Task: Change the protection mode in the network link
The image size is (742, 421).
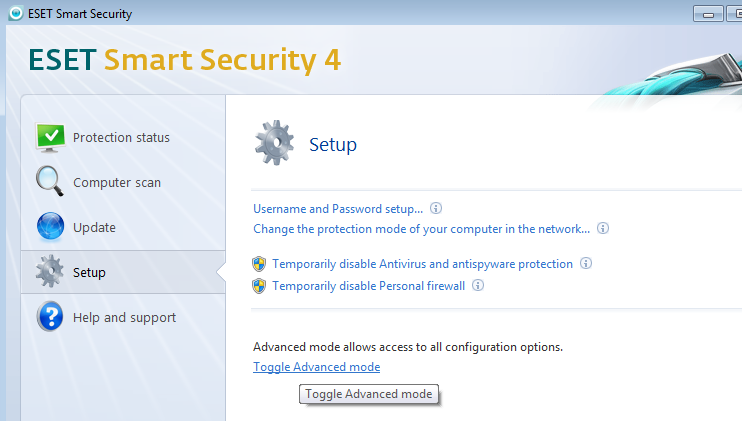Action: [422, 229]
